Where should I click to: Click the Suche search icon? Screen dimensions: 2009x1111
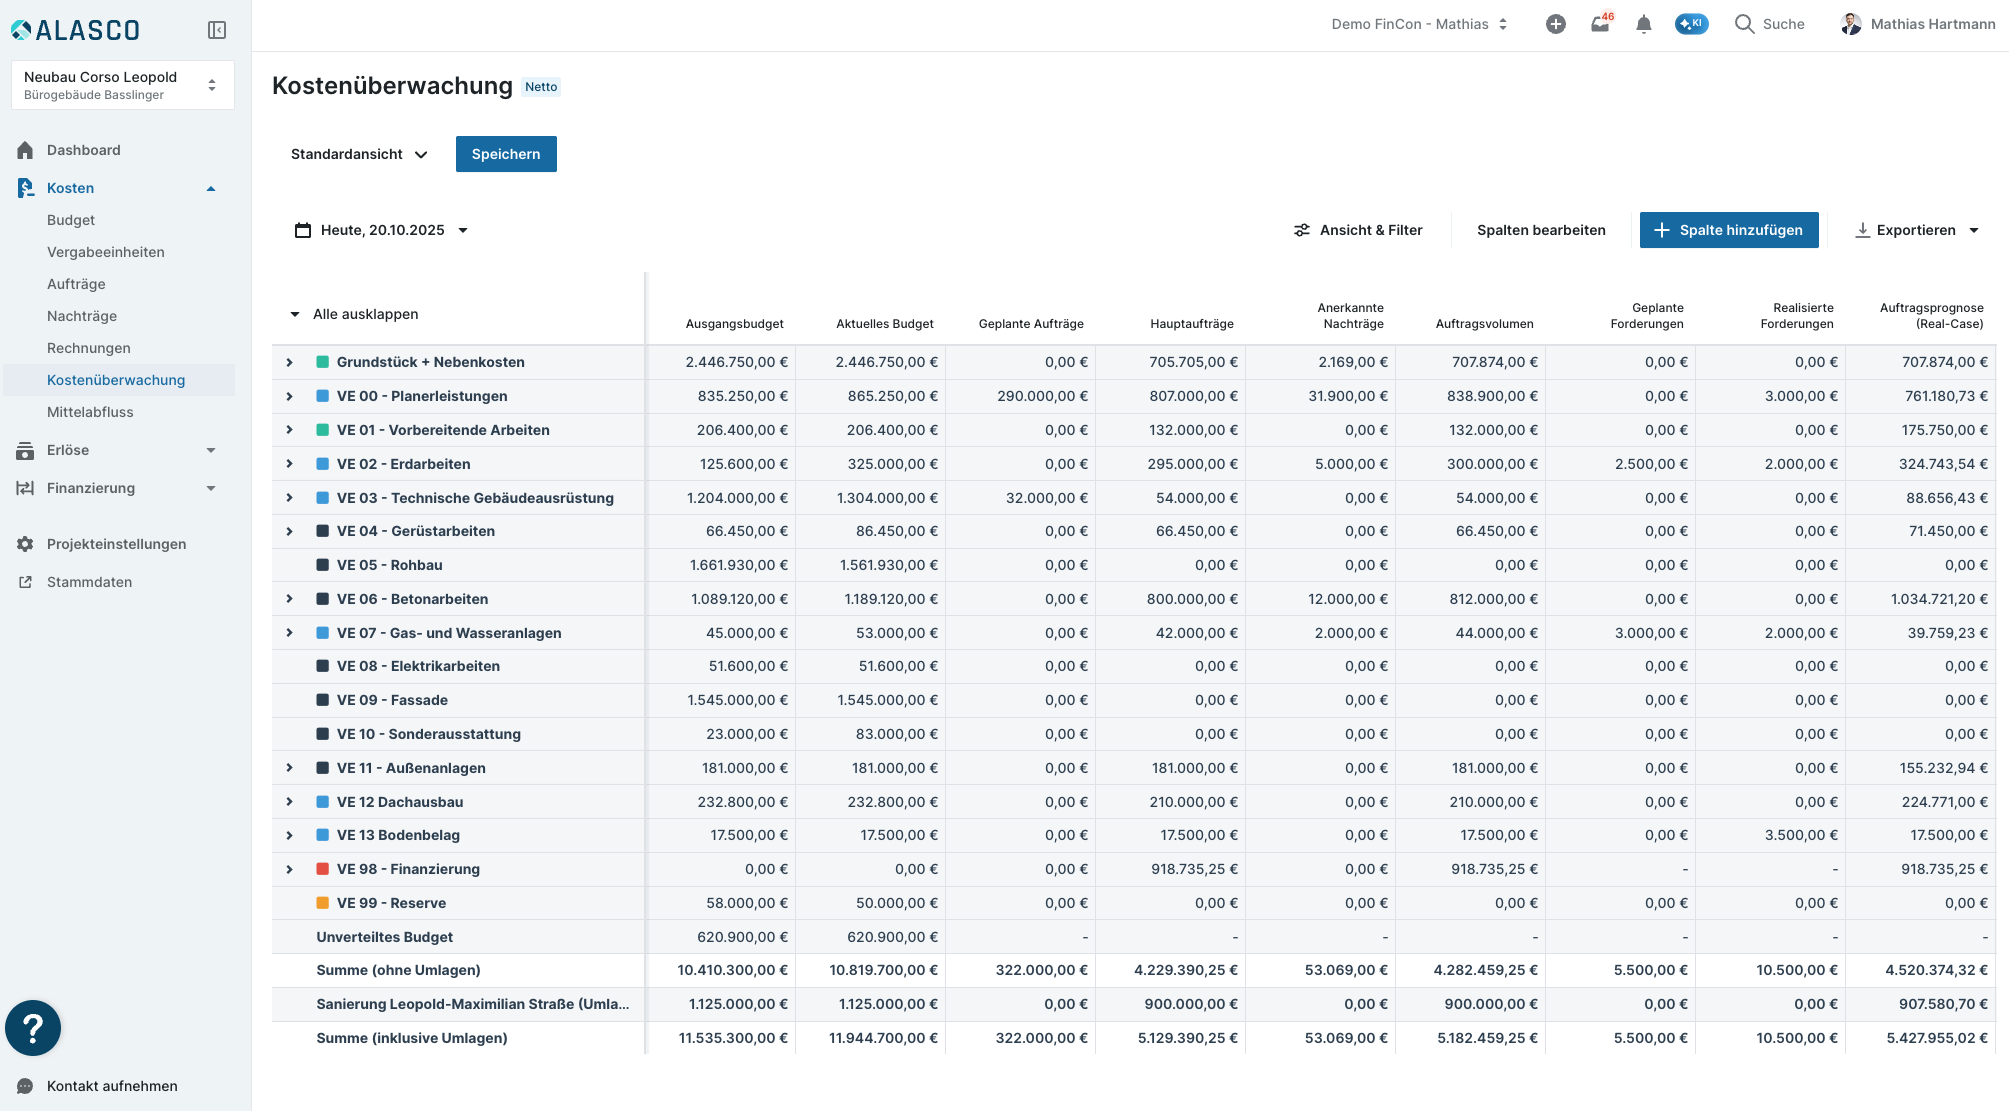(x=1744, y=24)
